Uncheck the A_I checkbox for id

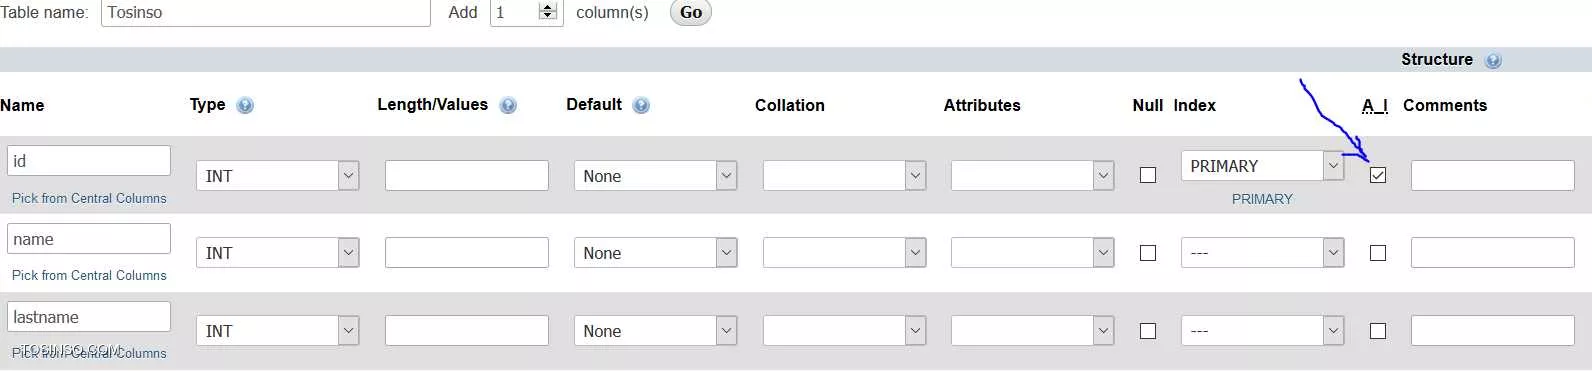(x=1378, y=175)
